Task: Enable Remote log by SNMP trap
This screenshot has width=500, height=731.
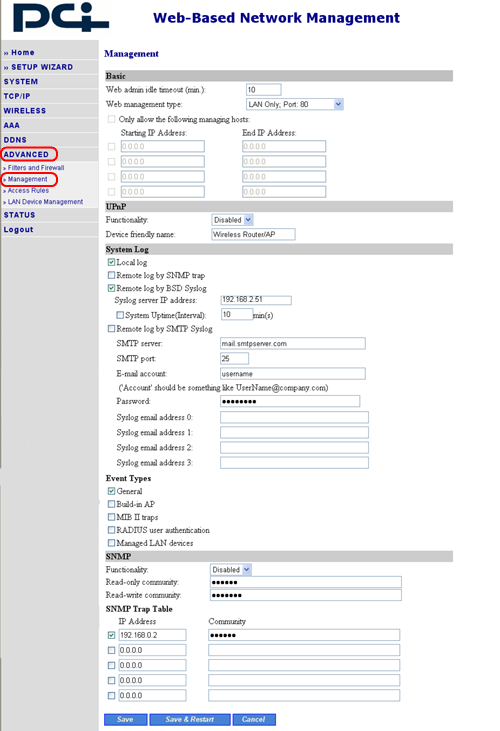Action: (111, 275)
